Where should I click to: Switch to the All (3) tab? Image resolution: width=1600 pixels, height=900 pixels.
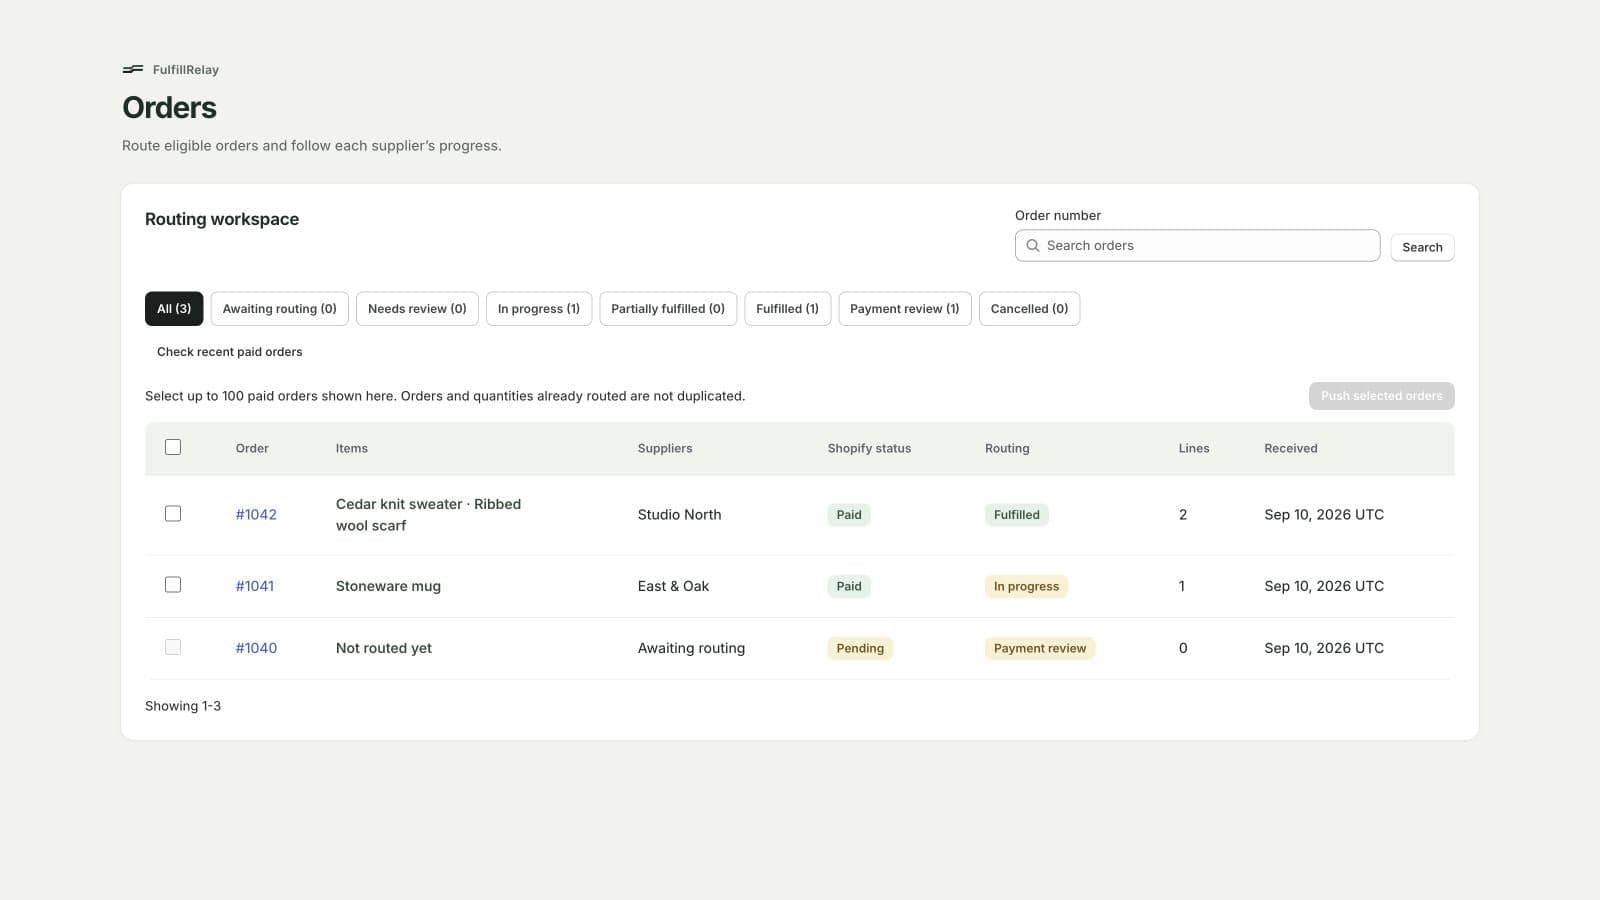[174, 309]
